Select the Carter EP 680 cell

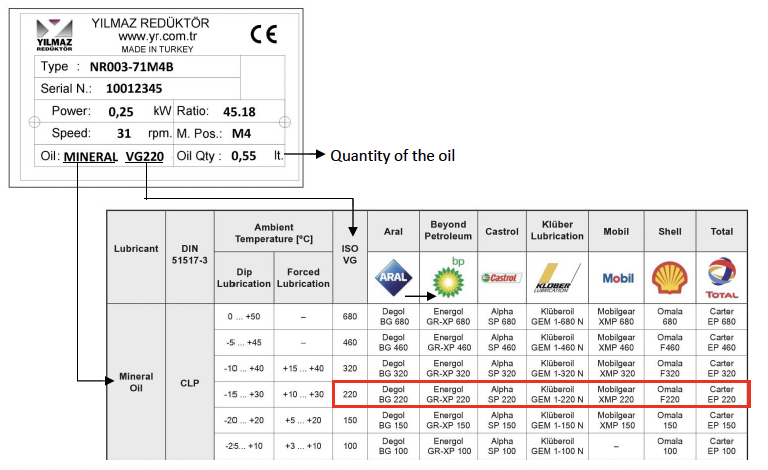[721, 316]
